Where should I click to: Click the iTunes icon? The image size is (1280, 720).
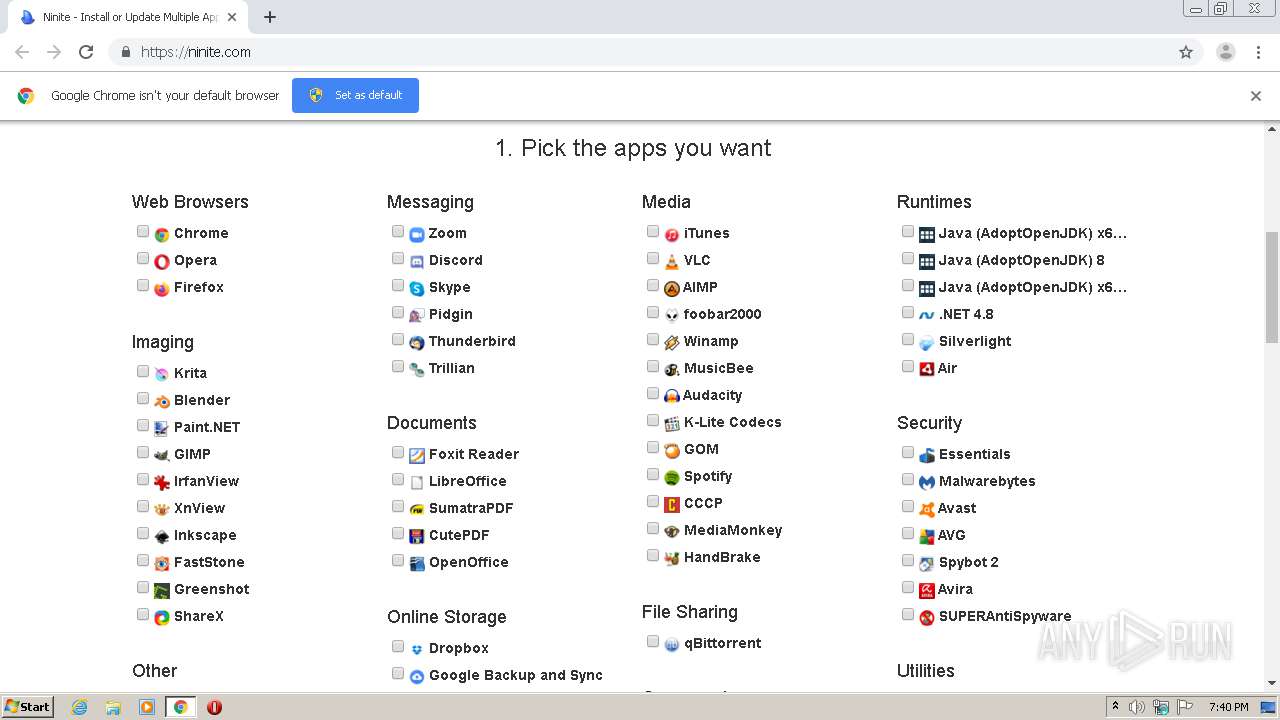pos(672,234)
